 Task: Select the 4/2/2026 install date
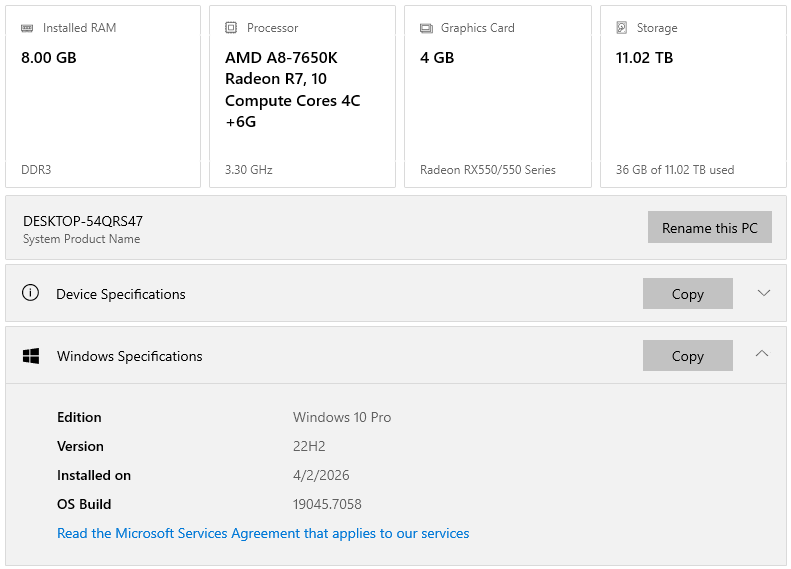(x=321, y=475)
